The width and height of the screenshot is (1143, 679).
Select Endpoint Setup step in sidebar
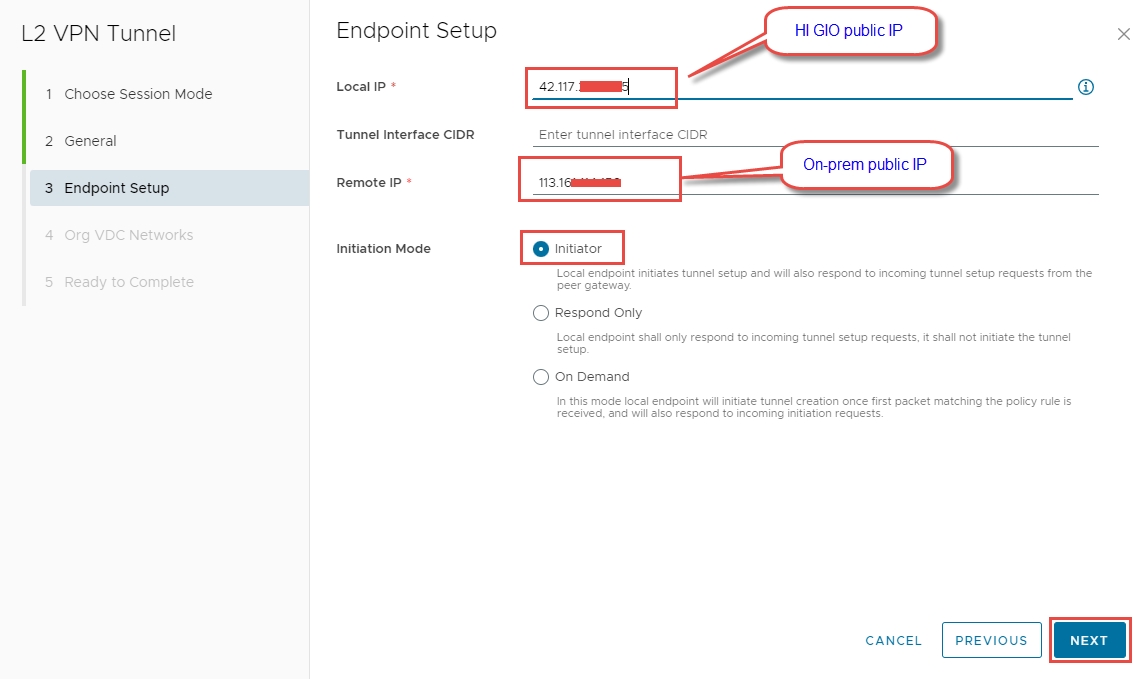pyautogui.click(x=116, y=188)
